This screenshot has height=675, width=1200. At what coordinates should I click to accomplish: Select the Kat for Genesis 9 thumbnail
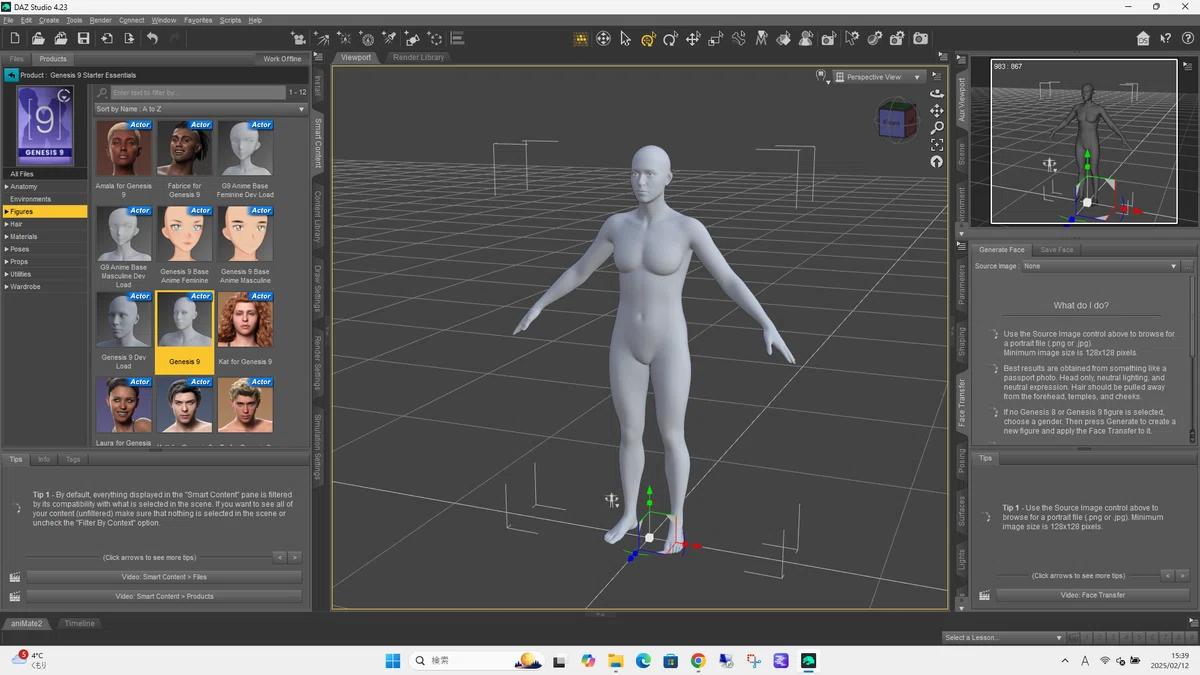(x=245, y=320)
